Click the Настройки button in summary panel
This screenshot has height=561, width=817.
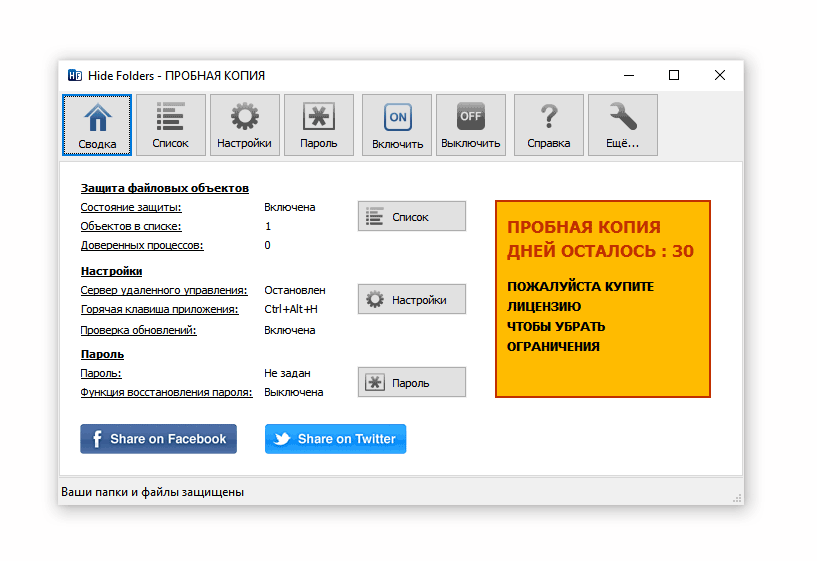point(411,299)
